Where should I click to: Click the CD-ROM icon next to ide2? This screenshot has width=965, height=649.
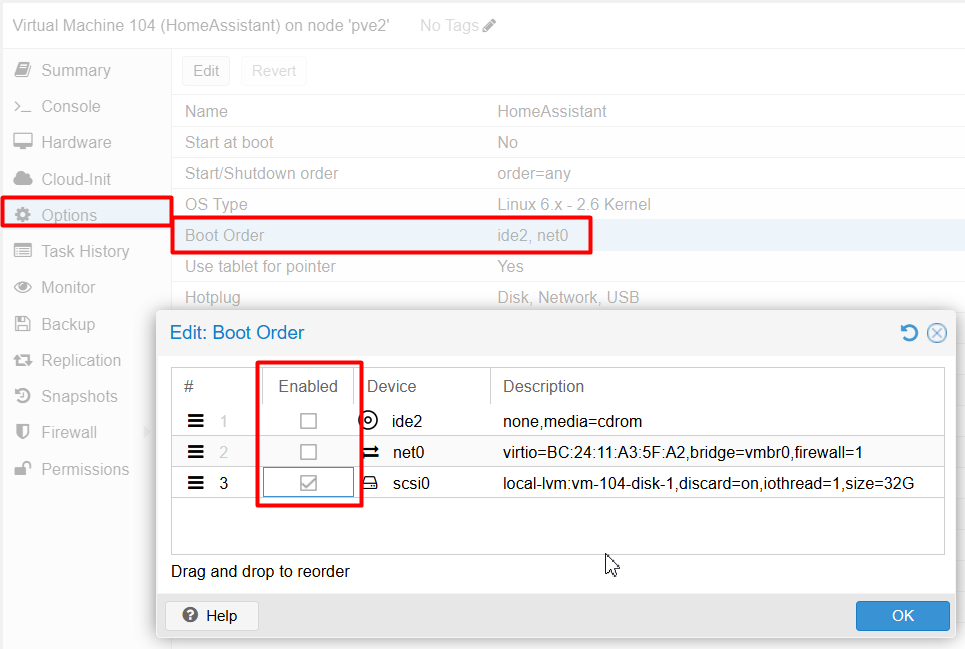pos(368,421)
